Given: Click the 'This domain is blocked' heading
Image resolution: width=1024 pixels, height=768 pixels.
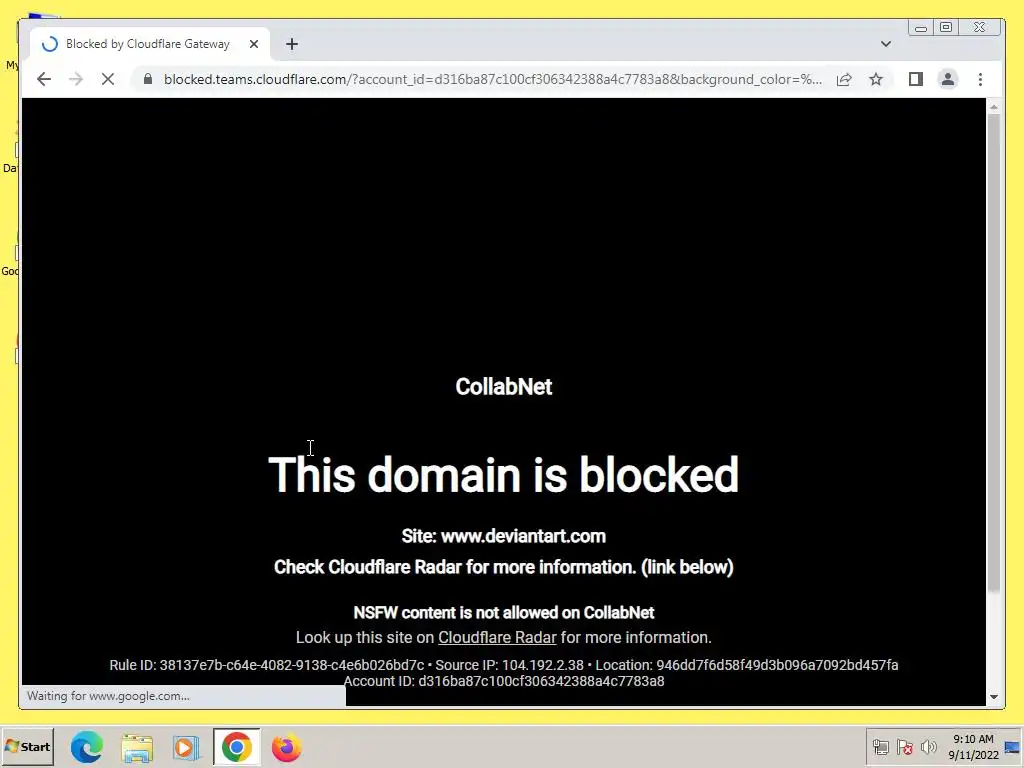Looking at the screenshot, I should click(504, 475).
